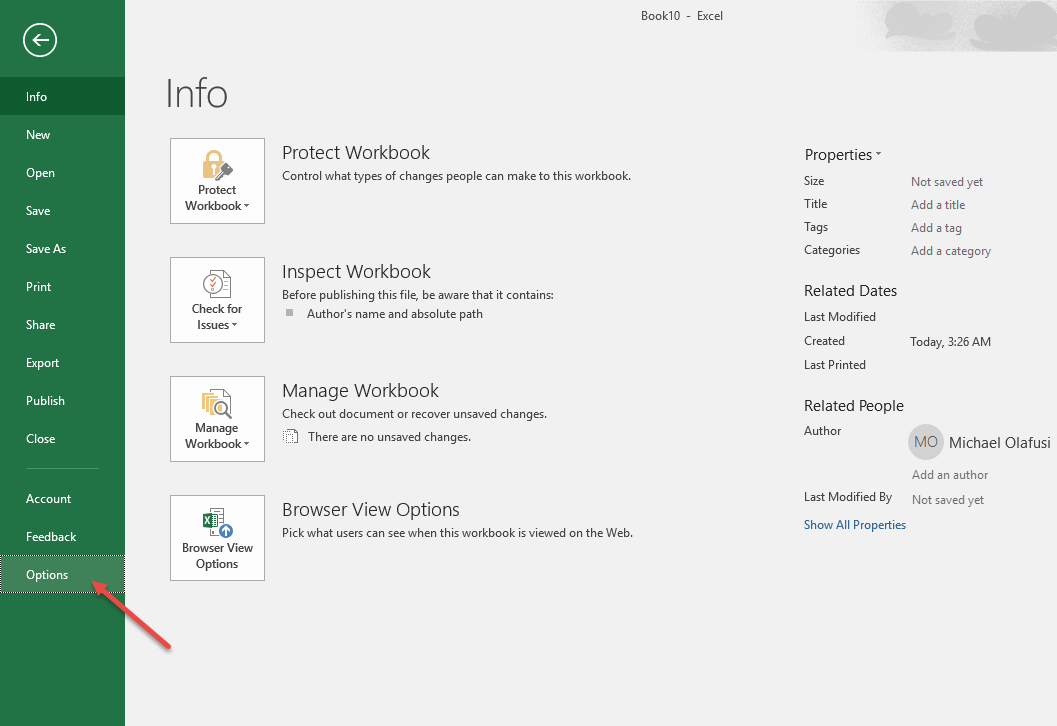Click the Michael Olafusi author name
Screen dimensions: 1057x726
click(x=999, y=443)
